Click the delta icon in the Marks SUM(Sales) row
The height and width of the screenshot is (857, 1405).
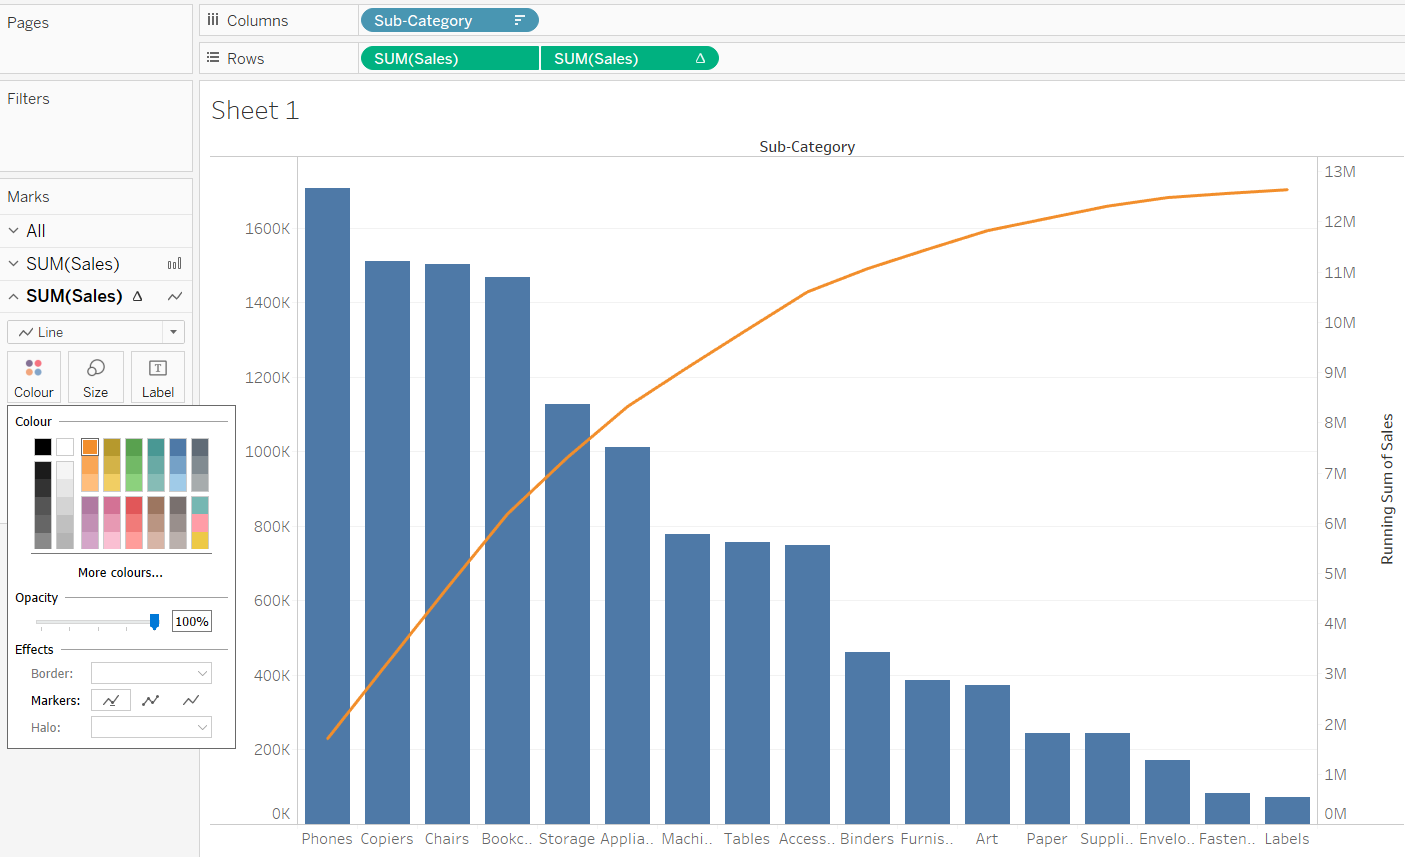[138, 296]
